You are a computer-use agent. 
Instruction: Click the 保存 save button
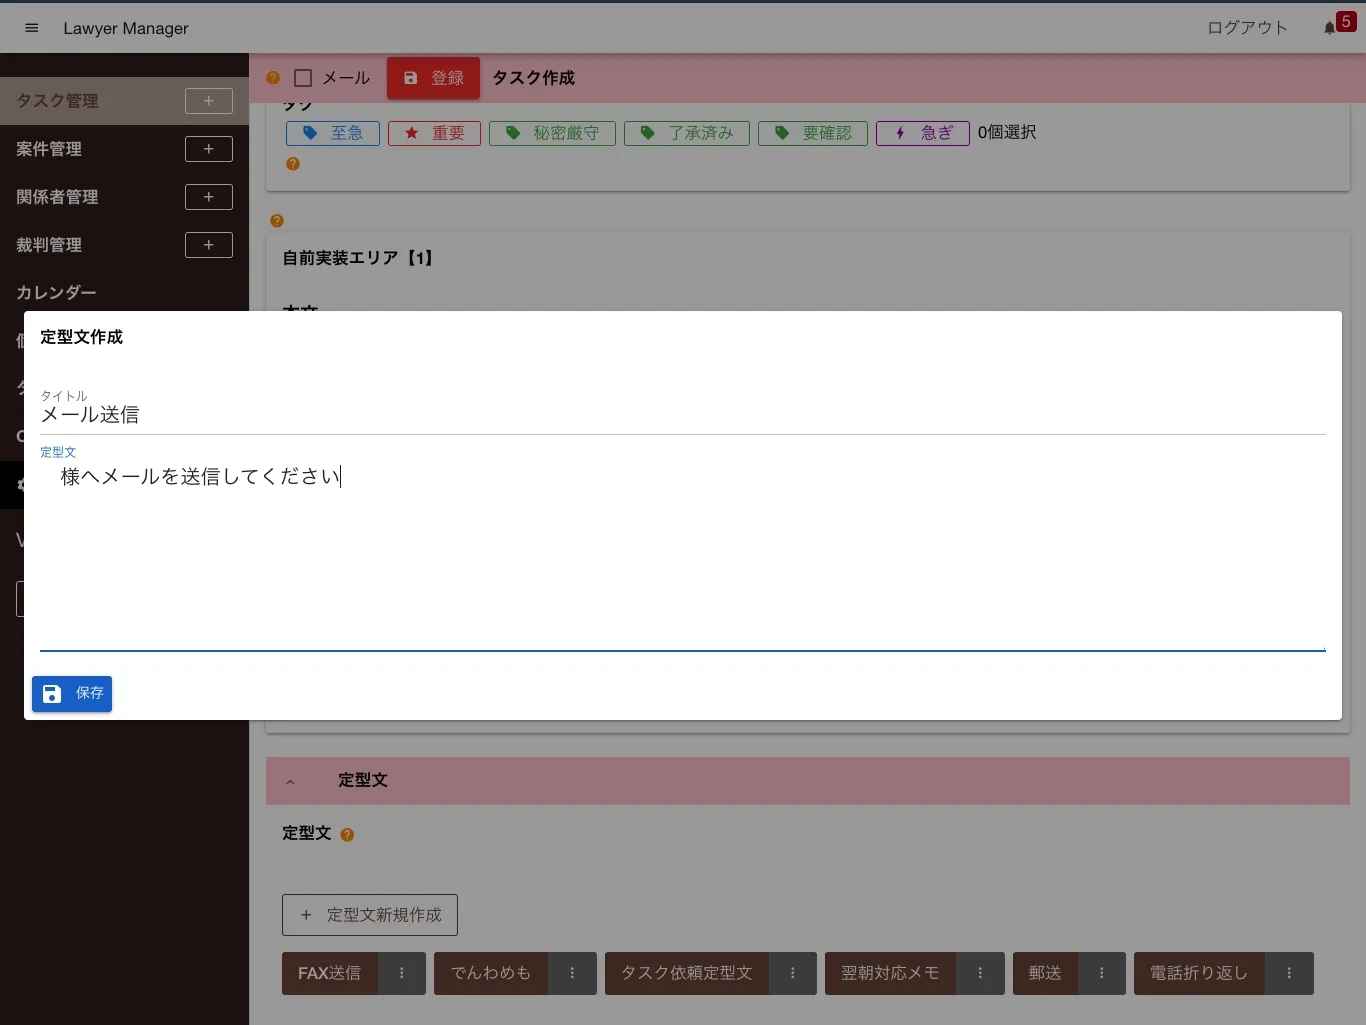coord(72,694)
